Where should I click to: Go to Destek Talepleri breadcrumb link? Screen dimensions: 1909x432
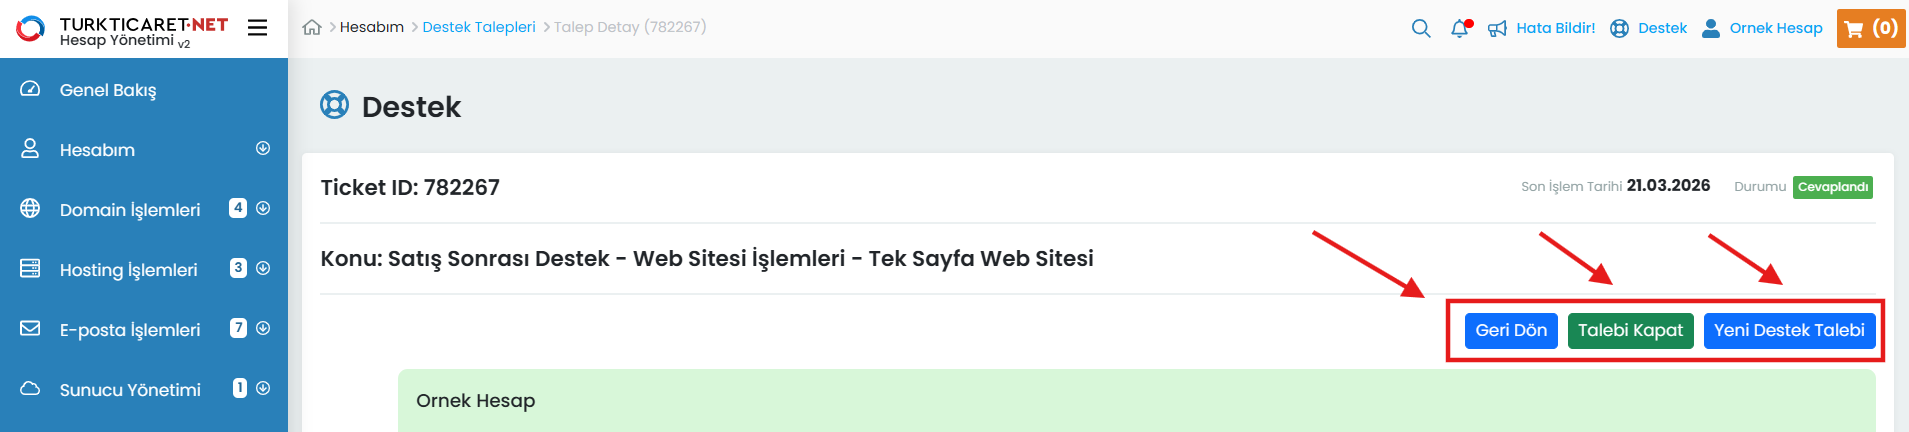479,27
